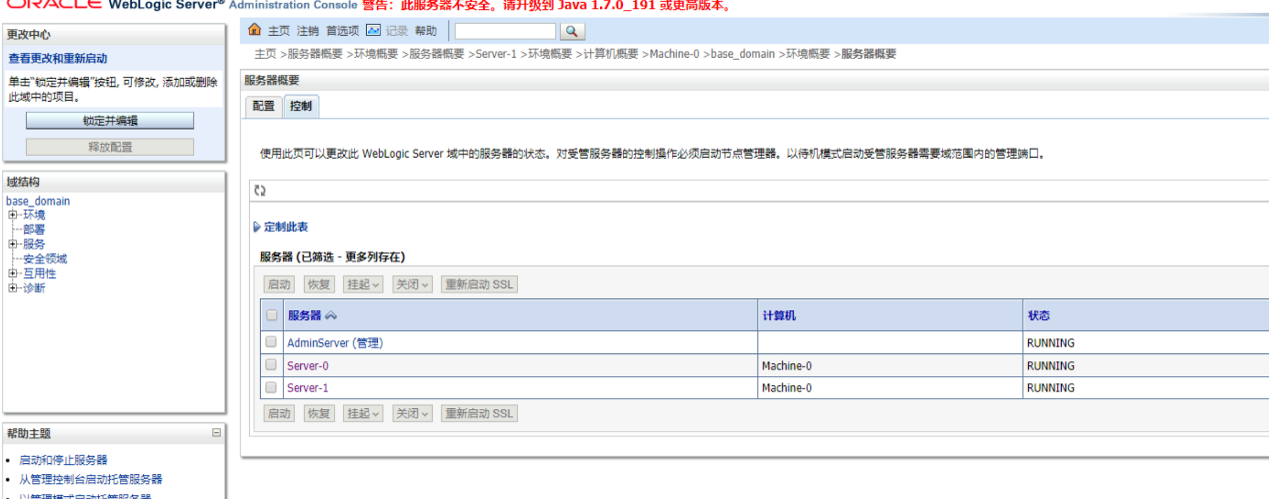
Task: Click the magnifier search button
Action: point(572,32)
